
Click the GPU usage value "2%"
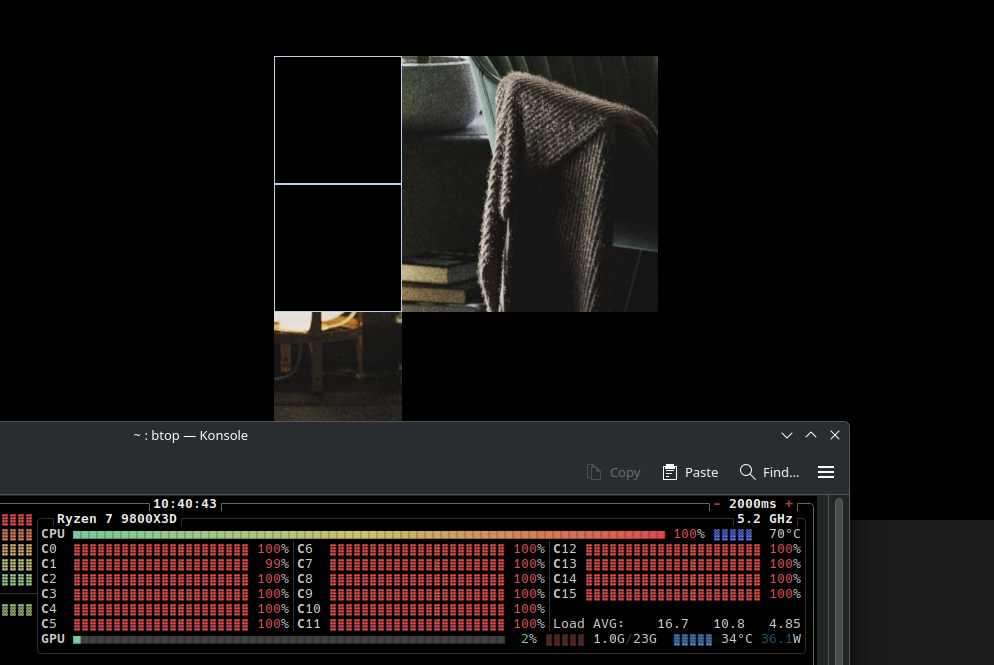[x=529, y=639]
